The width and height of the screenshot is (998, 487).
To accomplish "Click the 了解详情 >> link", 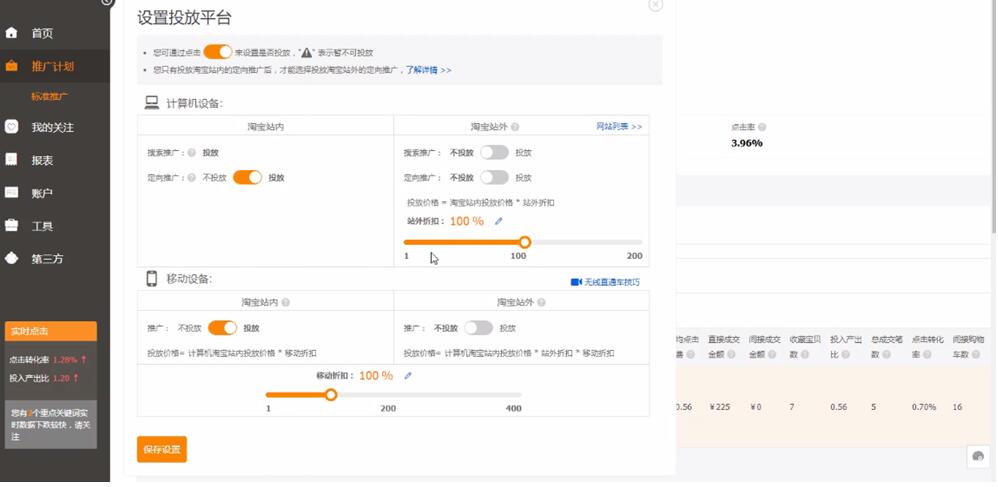I will pos(428,70).
